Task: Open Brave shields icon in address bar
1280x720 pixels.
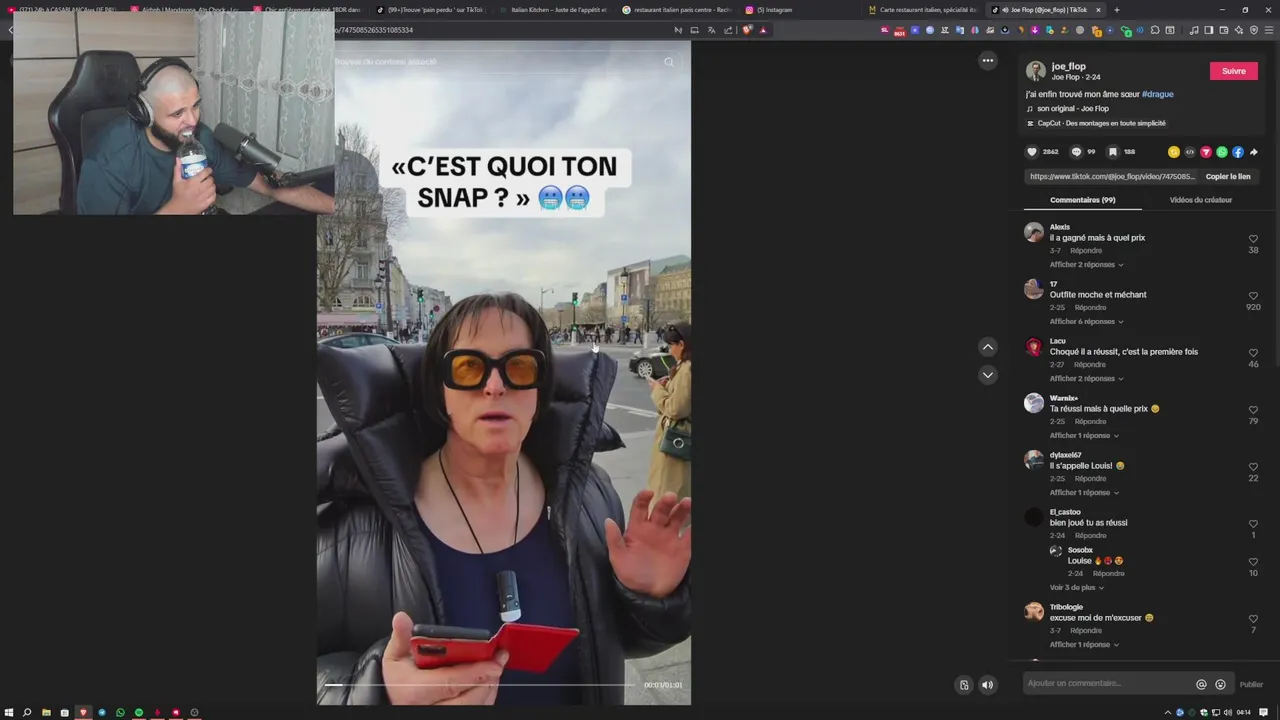Action: coord(746,30)
